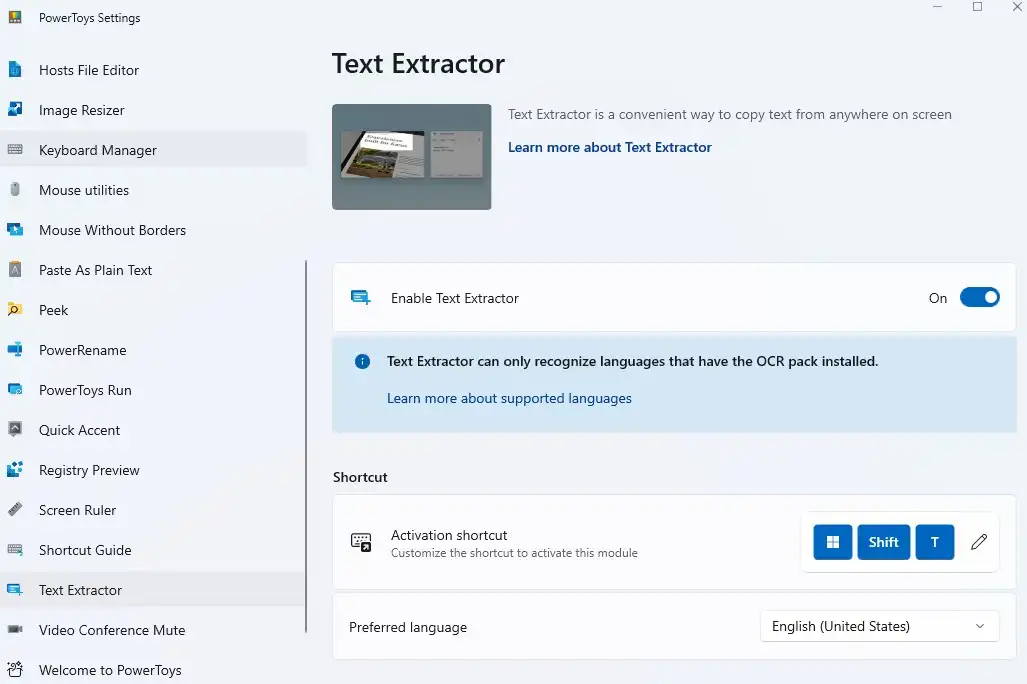Click the Quick Accent sidebar icon
Viewport: 1027px width, 684px height.
[x=15, y=429]
